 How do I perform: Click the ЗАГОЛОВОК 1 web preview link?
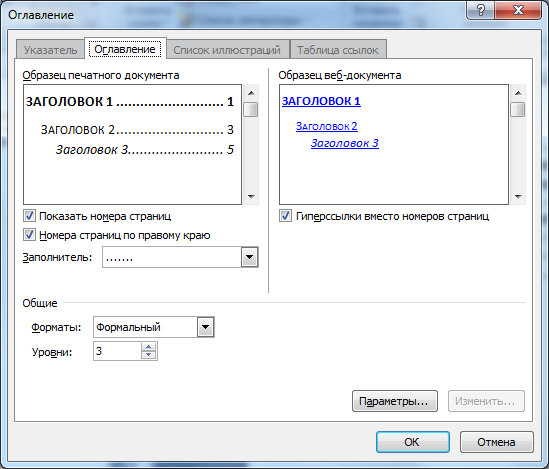pyautogui.click(x=321, y=101)
